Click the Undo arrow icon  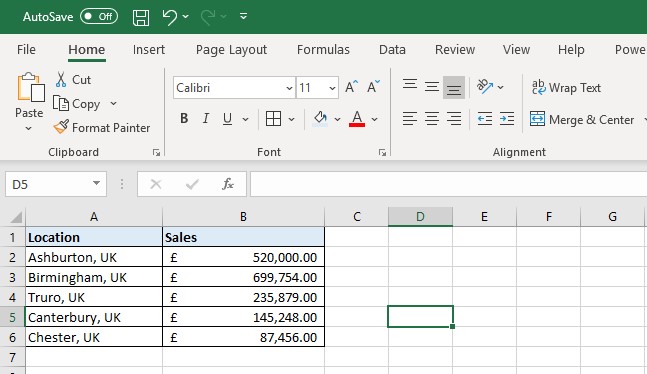click(x=170, y=17)
